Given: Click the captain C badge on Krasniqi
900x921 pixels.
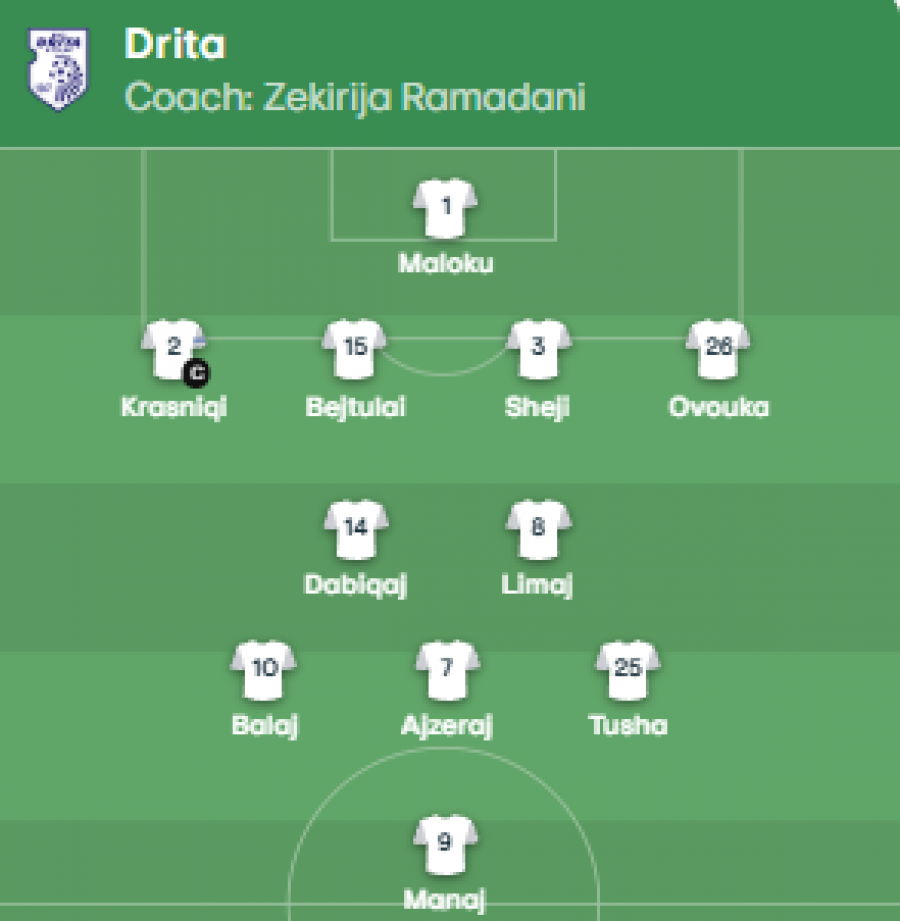Looking at the screenshot, I should [196, 372].
